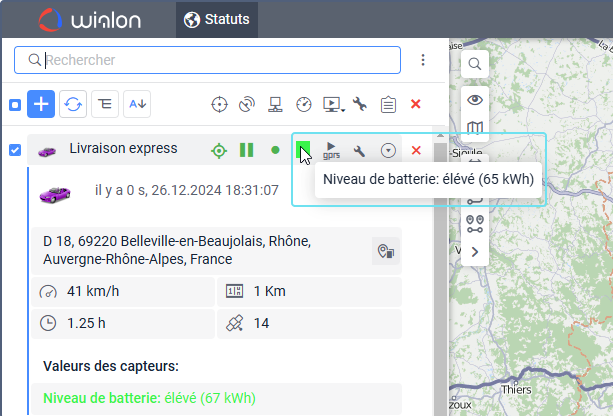This screenshot has width=613, height=416.
Task: Click the 1 Km mileage value
Action: pyautogui.click(x=270, y=291)
